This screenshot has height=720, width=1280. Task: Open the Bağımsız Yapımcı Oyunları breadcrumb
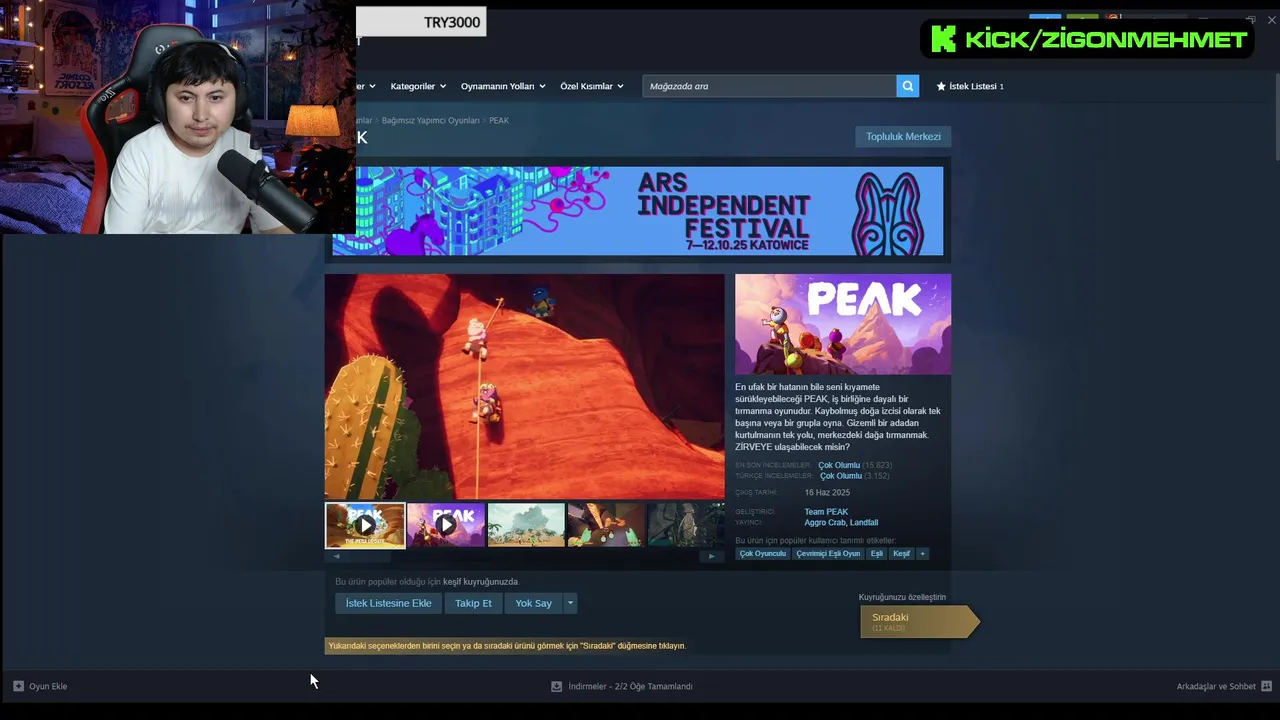pyautogui.click(x=430, y=120)
